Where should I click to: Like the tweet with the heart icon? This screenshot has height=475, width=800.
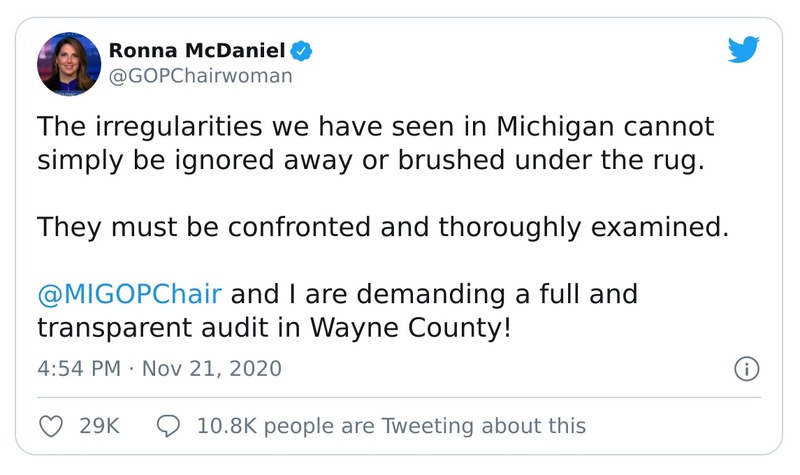tap(50, 426)
